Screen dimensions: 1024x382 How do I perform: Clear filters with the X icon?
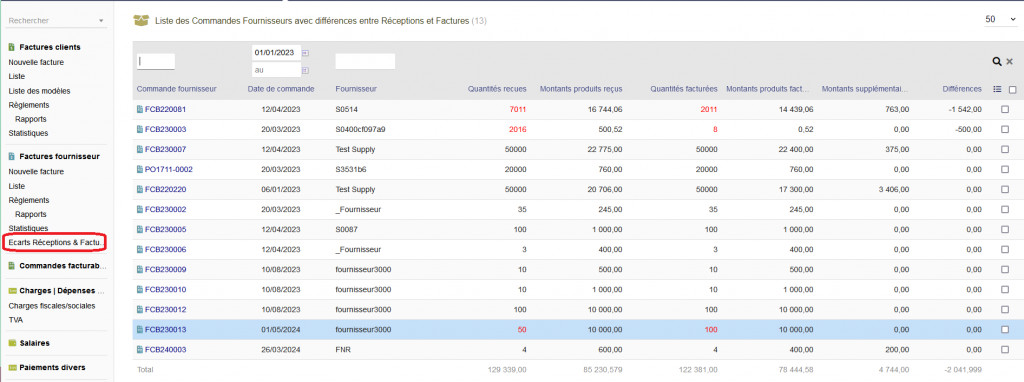[1009, 61]
